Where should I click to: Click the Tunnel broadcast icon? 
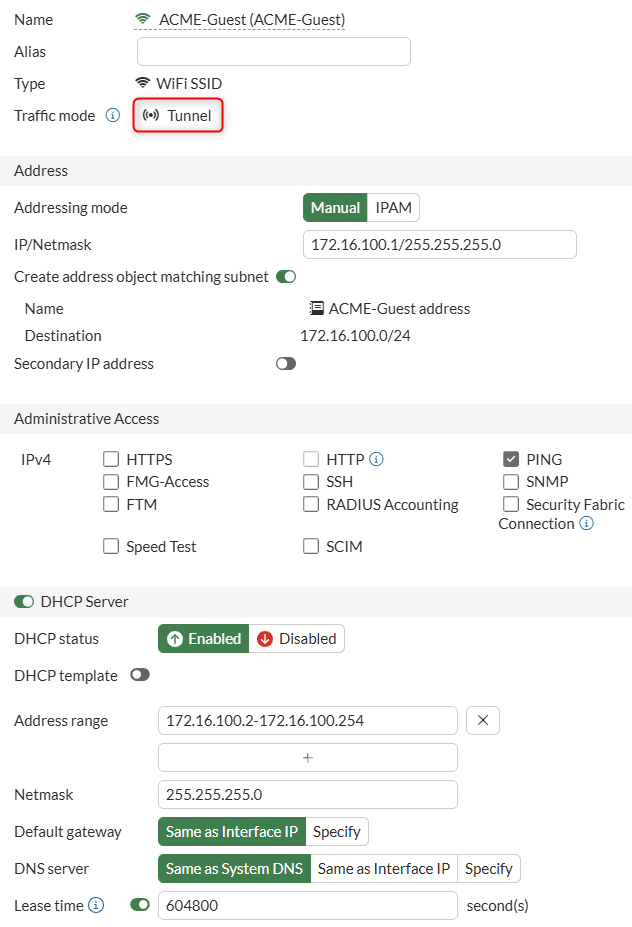tap(151, 115)
